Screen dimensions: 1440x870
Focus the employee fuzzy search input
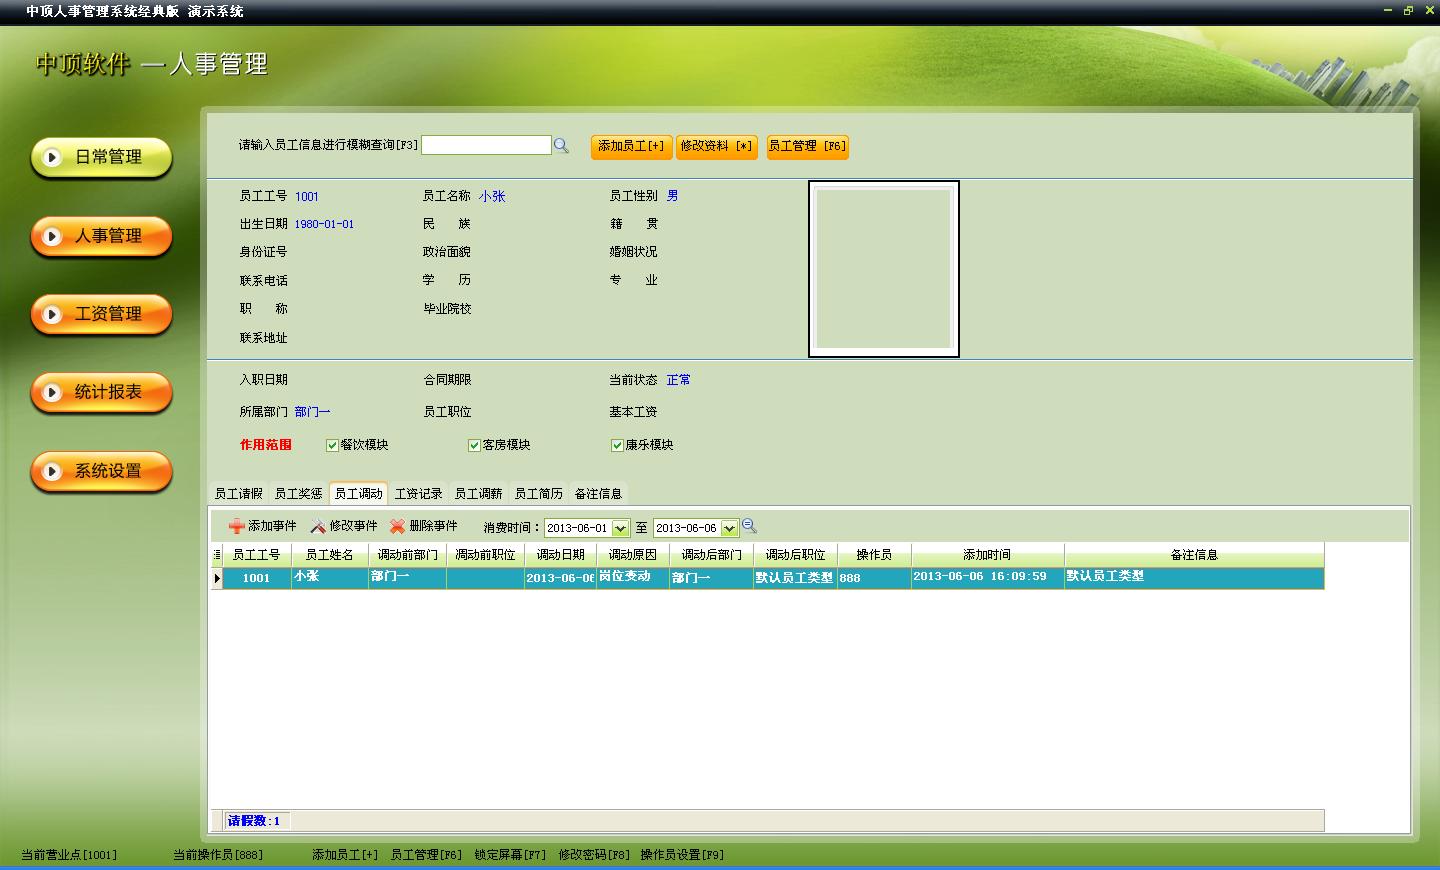(486, 145)
